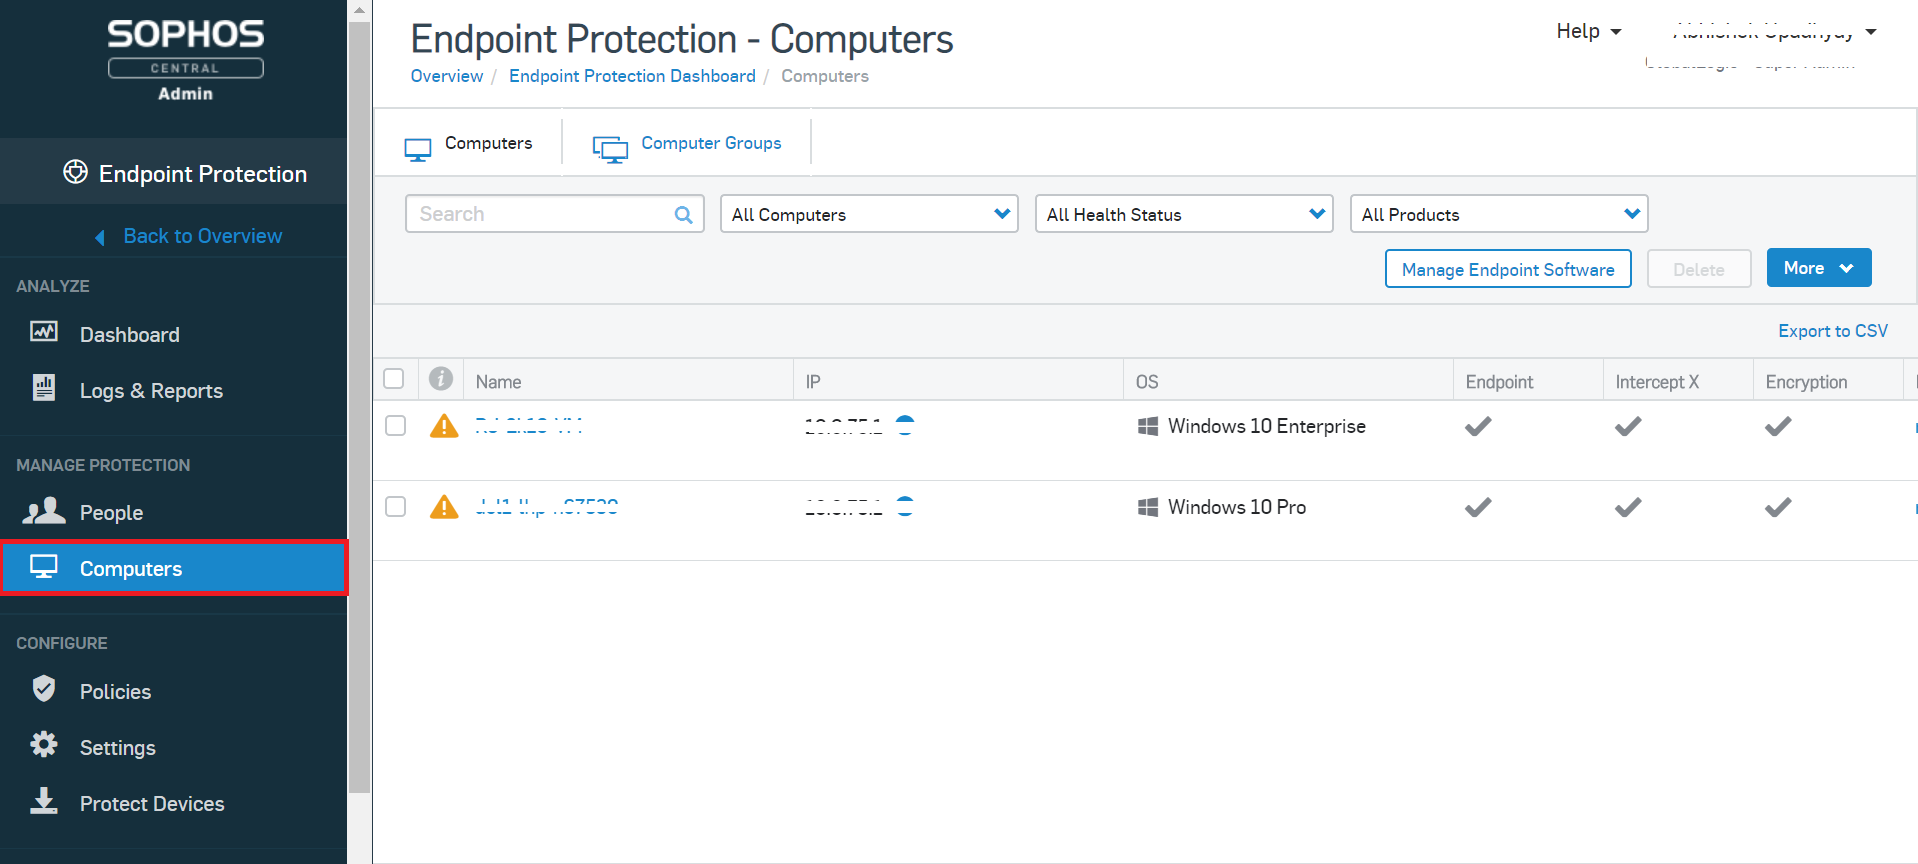Open Logs & Reports in sidebar
The image size is (1918, 864).
150,391
